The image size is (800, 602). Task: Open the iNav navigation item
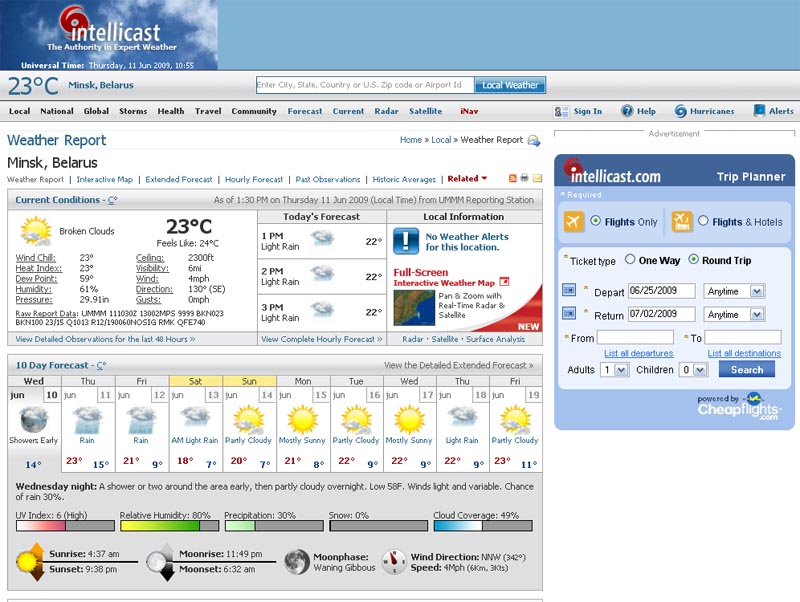(x=469, y=111)
